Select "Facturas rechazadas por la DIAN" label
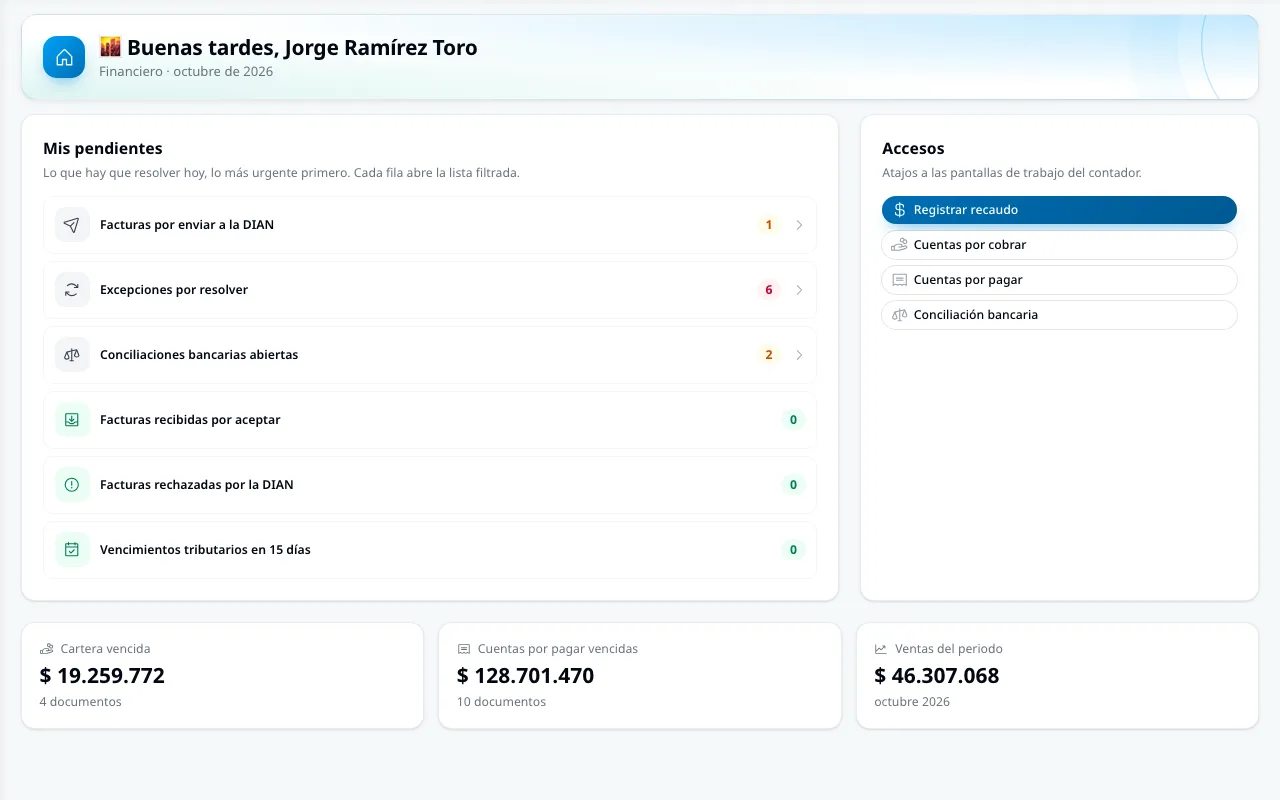The width and height of the screenshot is (1280, 800). click(197, 485)
